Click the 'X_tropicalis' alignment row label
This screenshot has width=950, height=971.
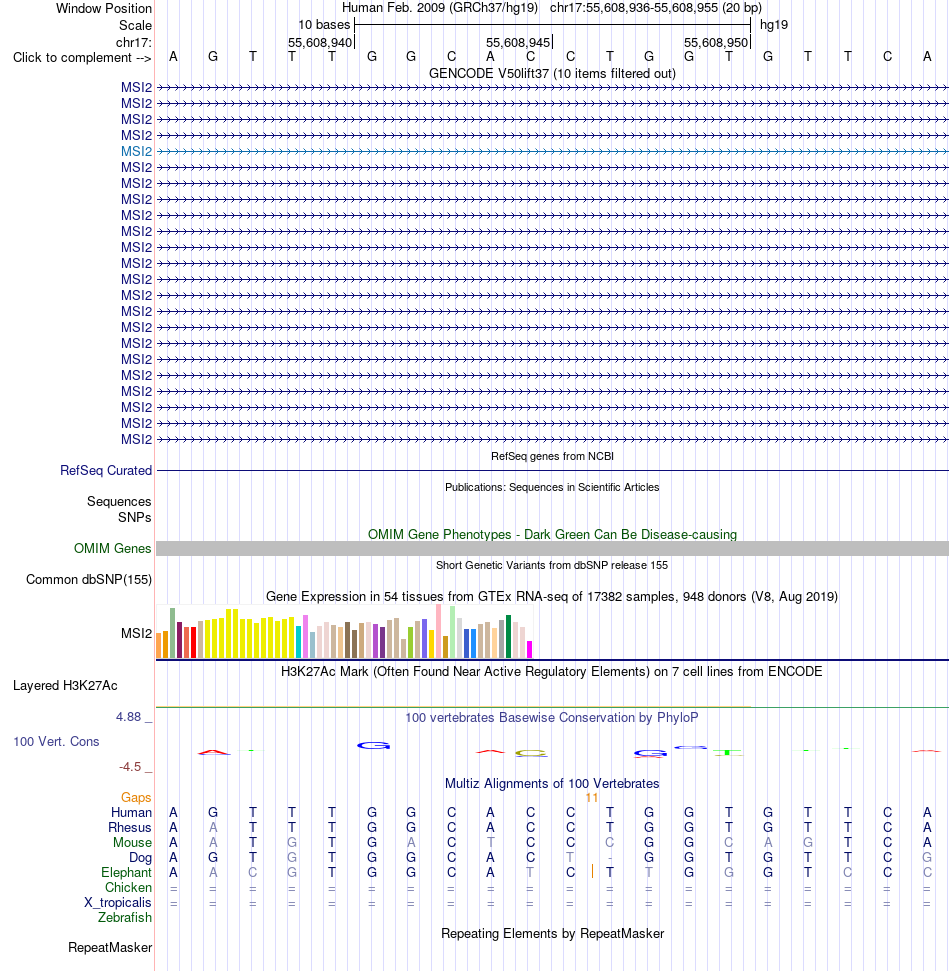point(118,903)
